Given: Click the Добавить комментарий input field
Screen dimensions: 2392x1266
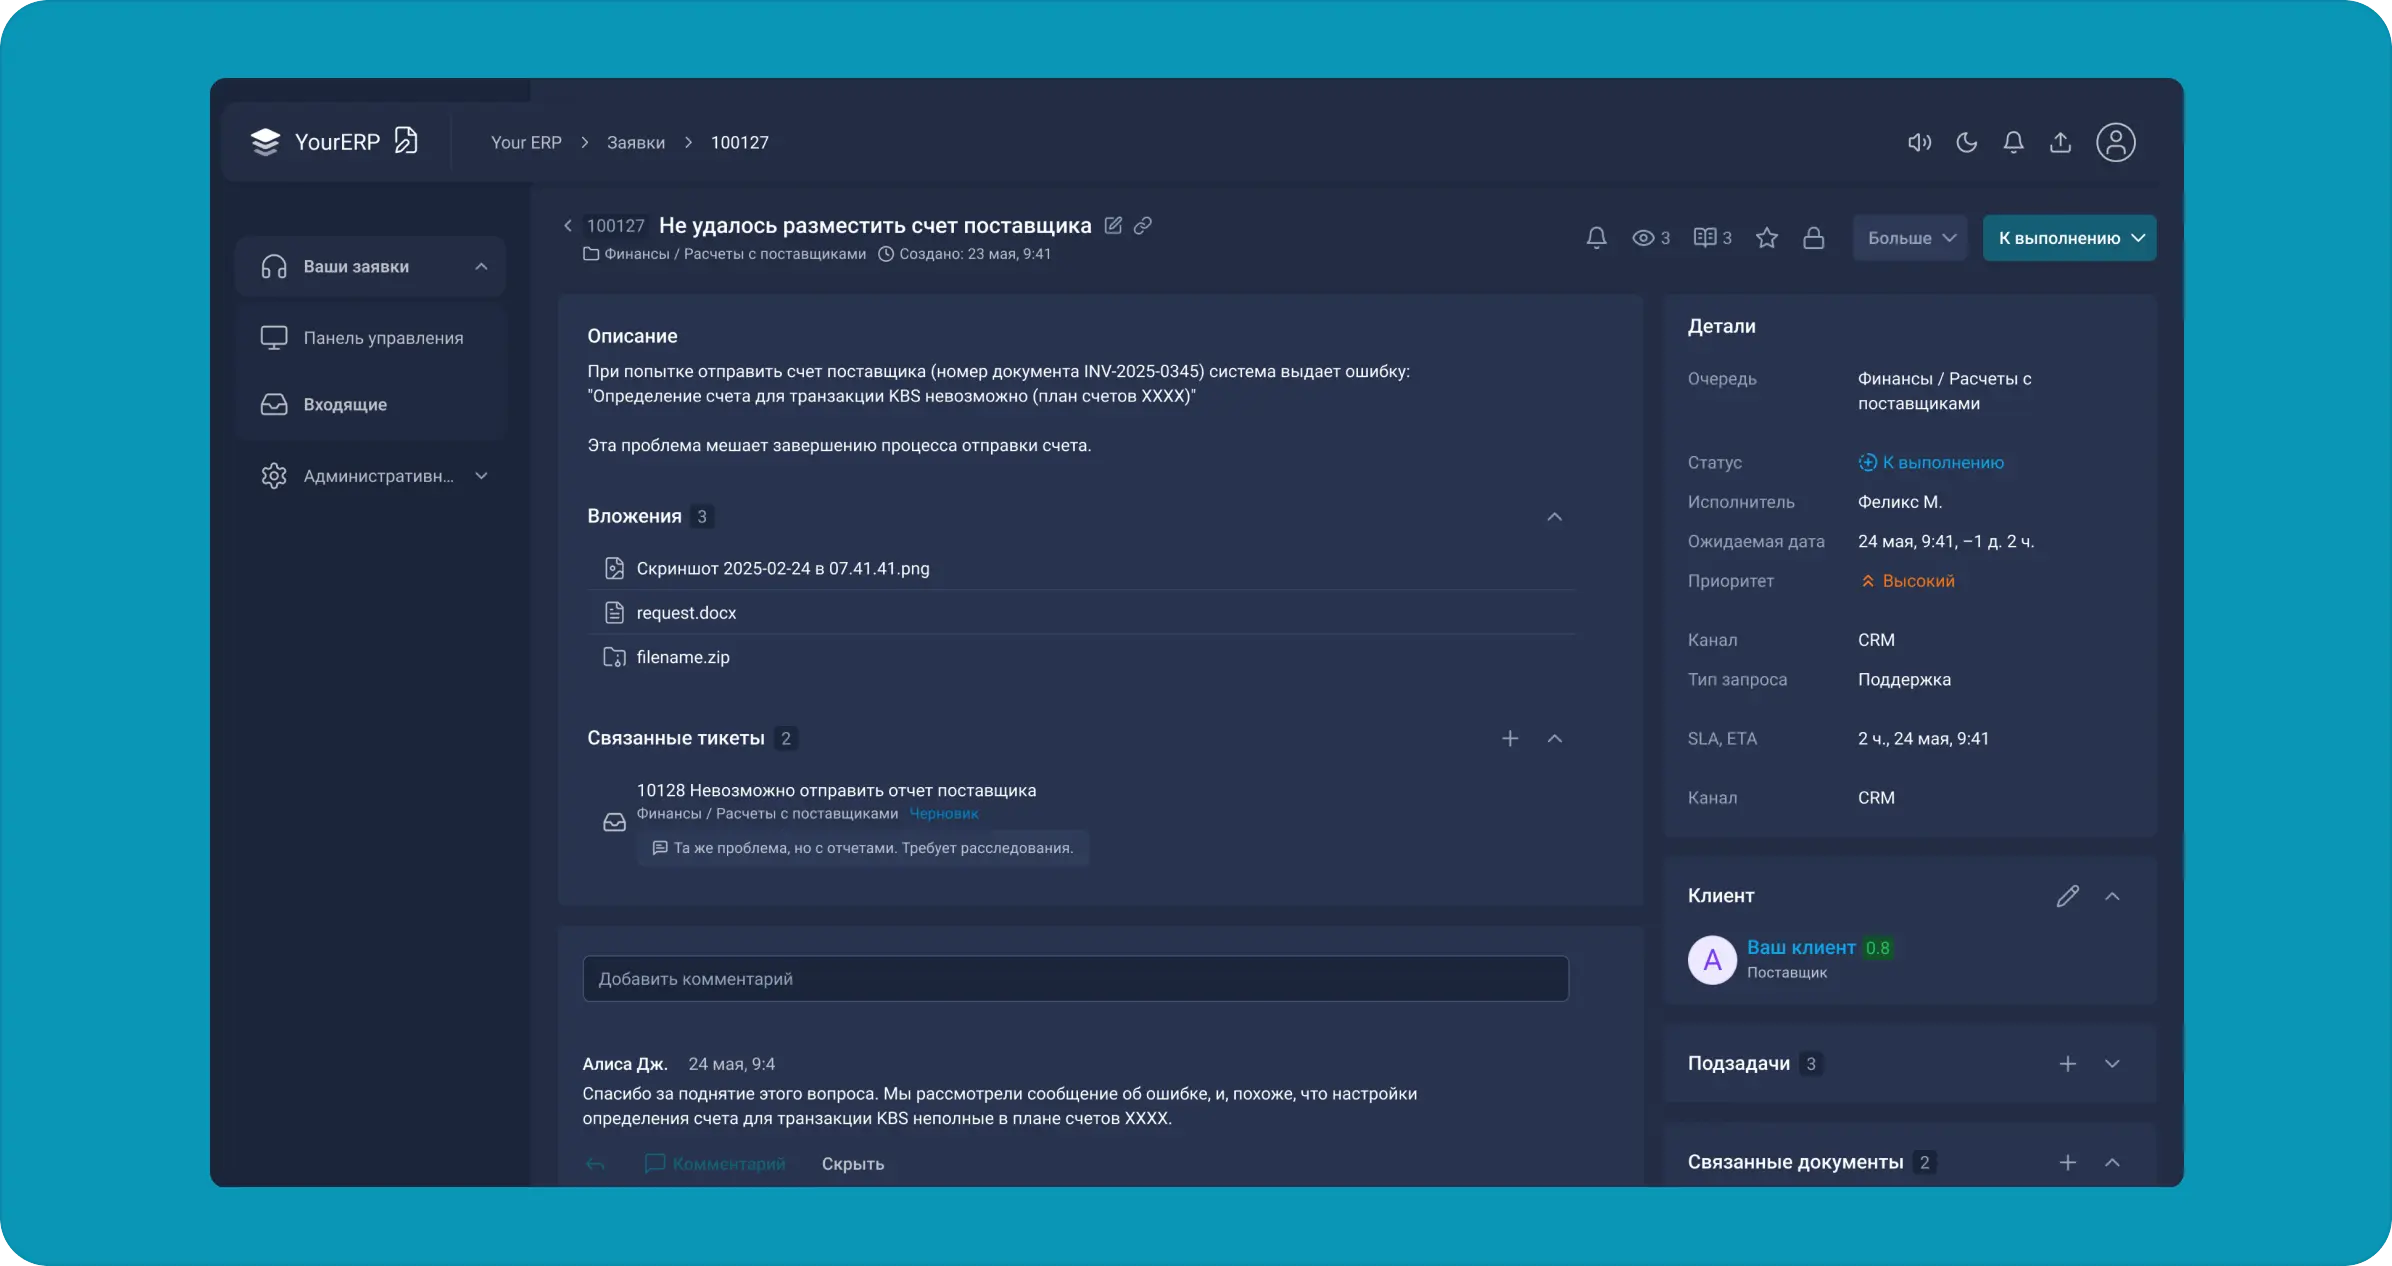Looking at the screenshot, I should click(x=1075, y=979).
